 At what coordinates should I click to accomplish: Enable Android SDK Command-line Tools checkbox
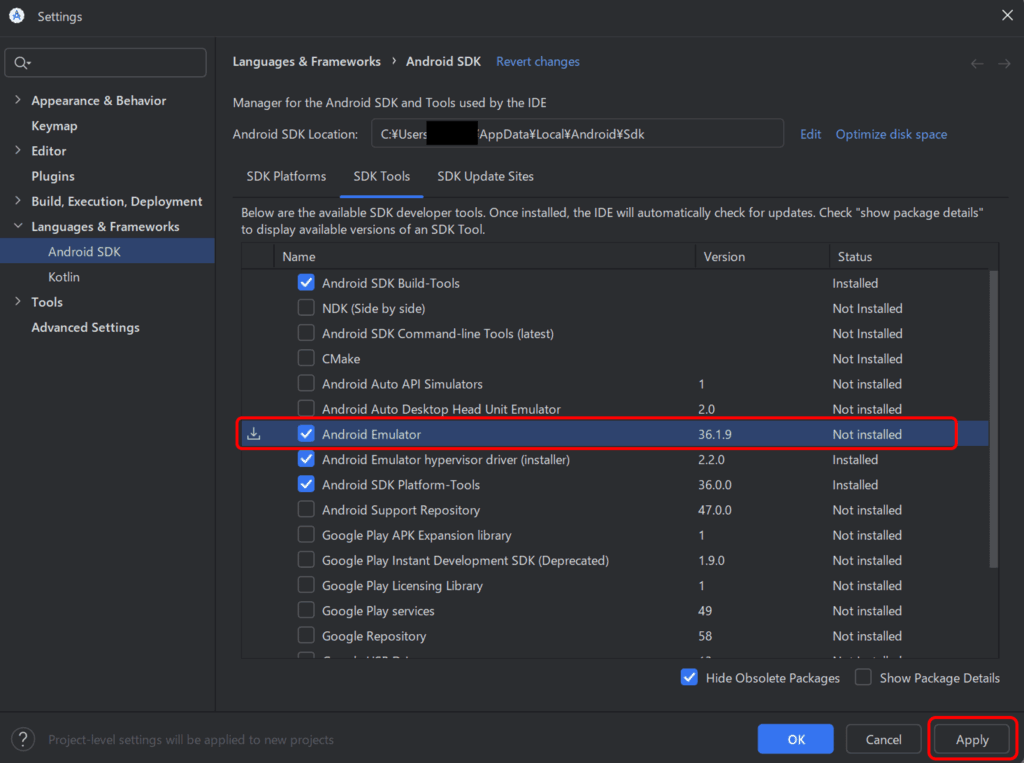(x=306, y=333)
